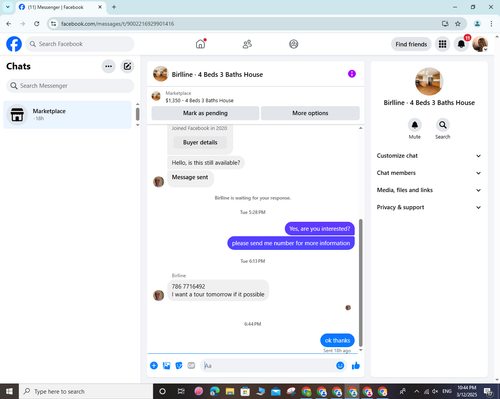Open Windows notification center icon
This screenshot has width=500, height=399.
(489, 391)
